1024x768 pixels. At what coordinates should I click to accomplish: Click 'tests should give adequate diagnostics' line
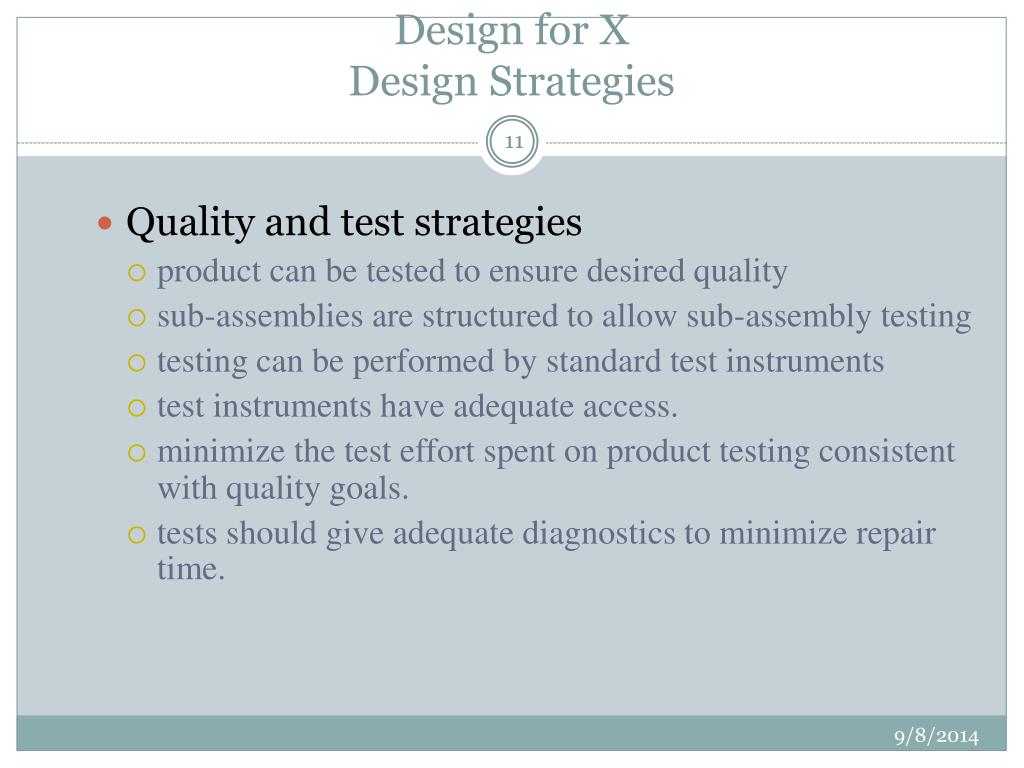coord(546,534)
